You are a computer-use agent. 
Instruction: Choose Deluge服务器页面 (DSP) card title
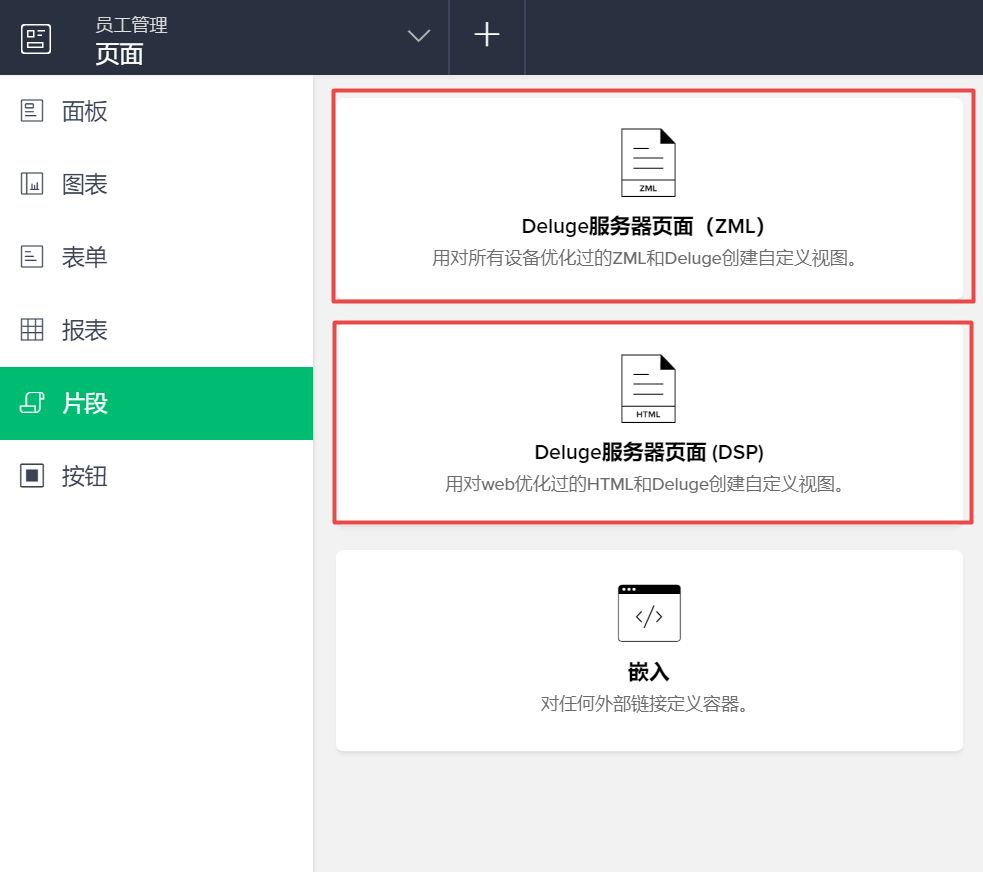click(x=649, y=452)
